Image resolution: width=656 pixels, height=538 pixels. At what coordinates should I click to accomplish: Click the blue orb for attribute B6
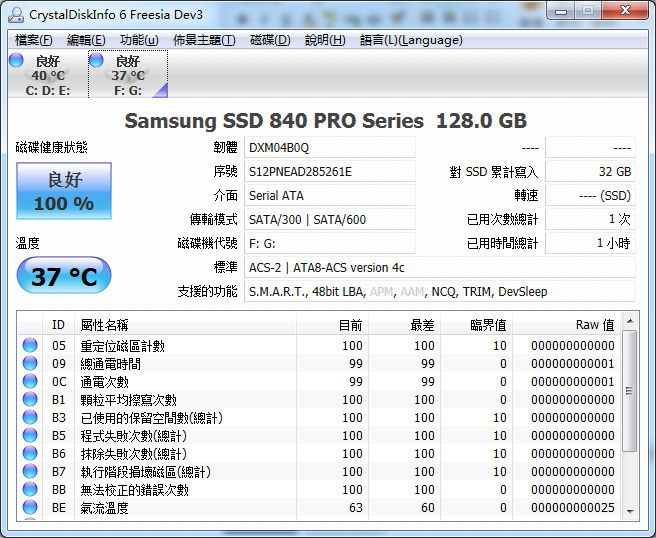point(30,453)
